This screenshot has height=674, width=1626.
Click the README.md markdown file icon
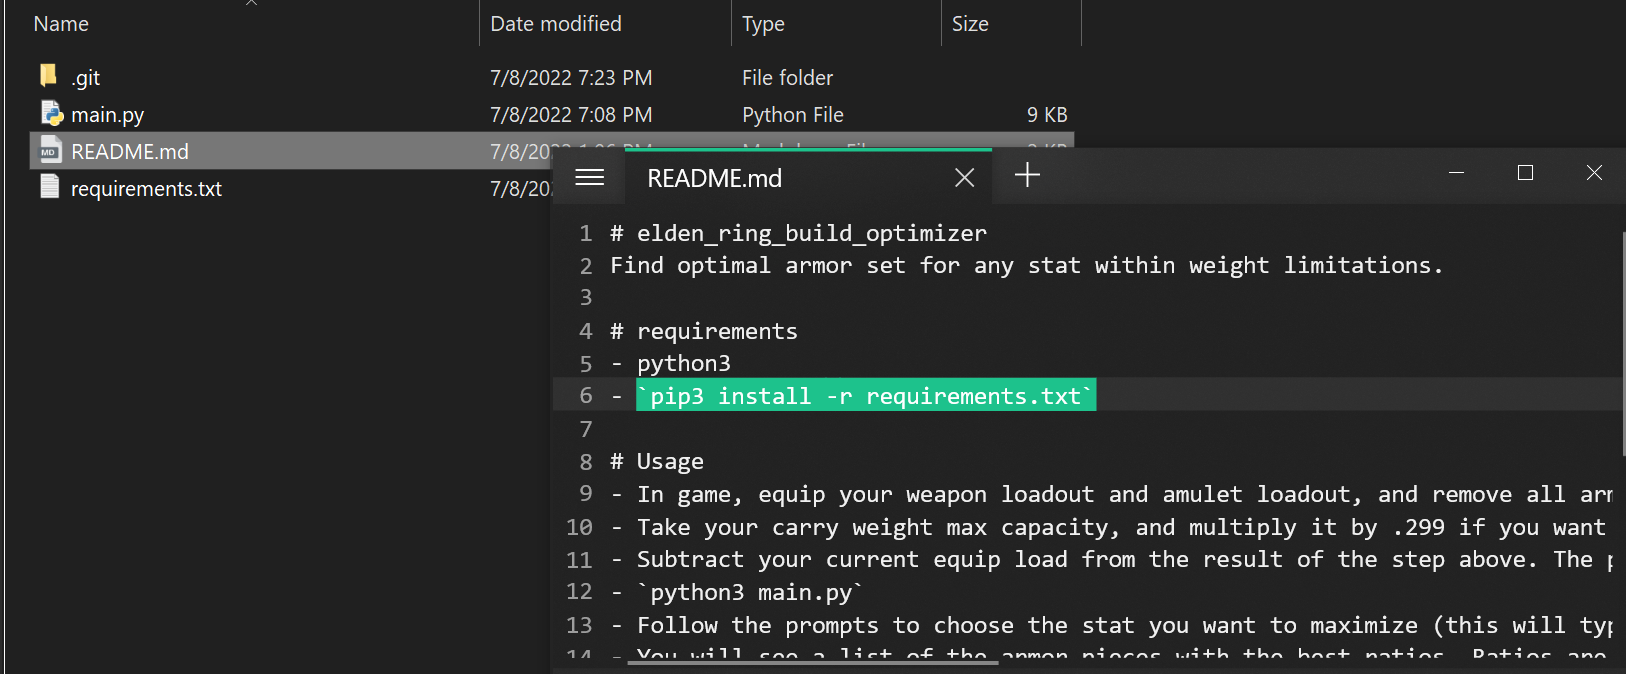click(x=50, y=150)
